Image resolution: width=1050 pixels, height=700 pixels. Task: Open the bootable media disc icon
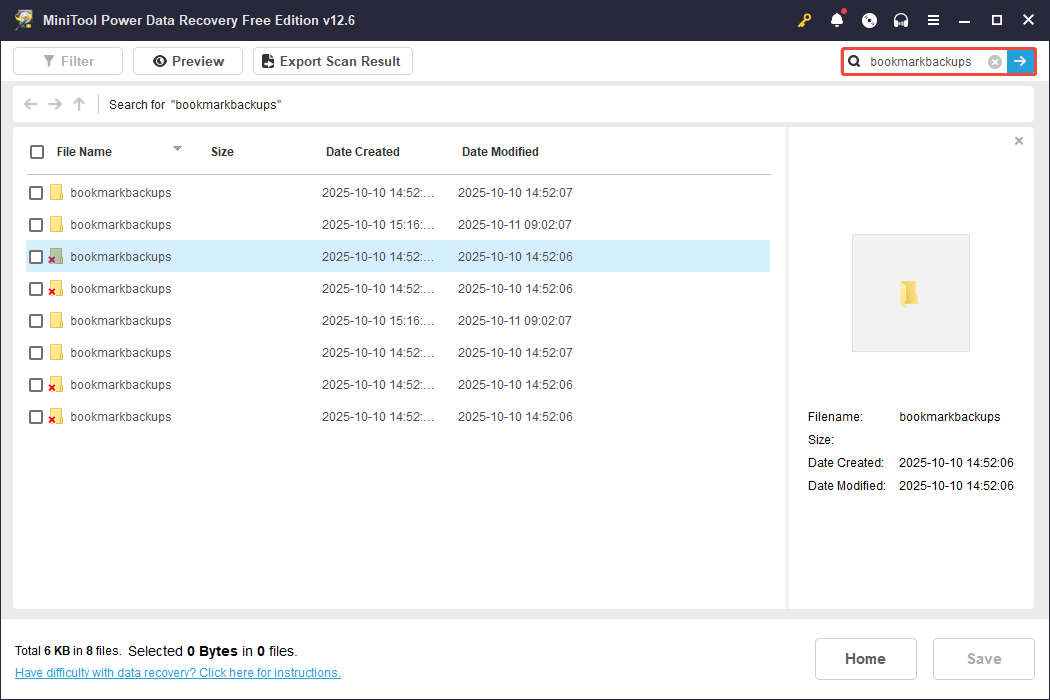[868, 19]
